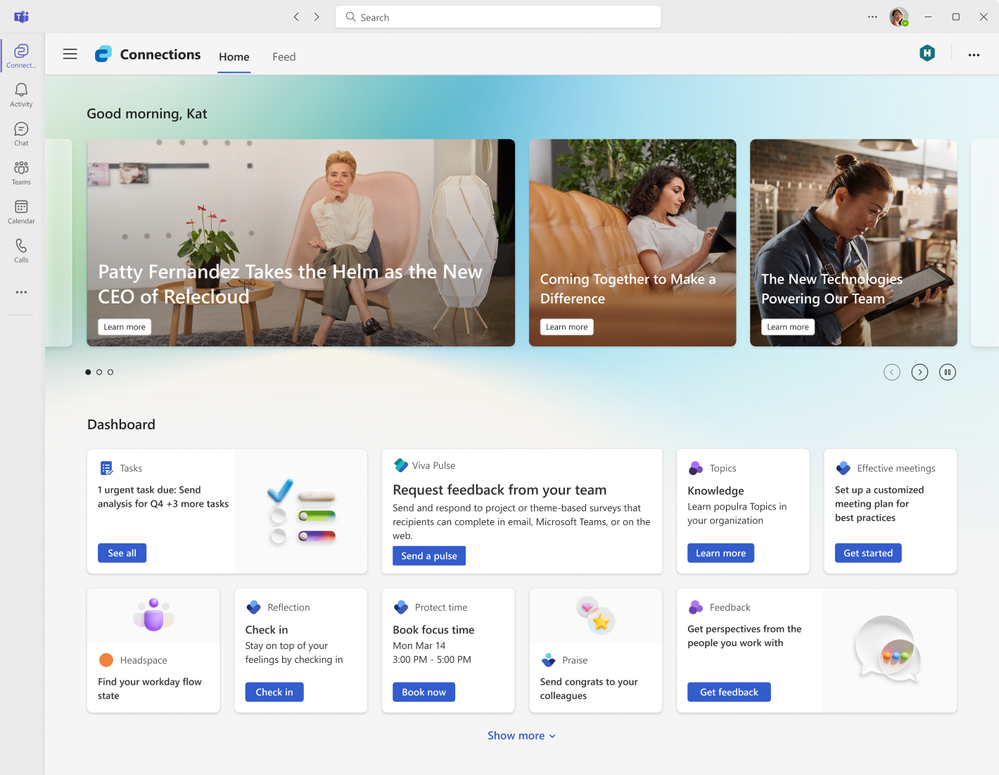Click Learn more on Coming Together story

tap(566, 327)
